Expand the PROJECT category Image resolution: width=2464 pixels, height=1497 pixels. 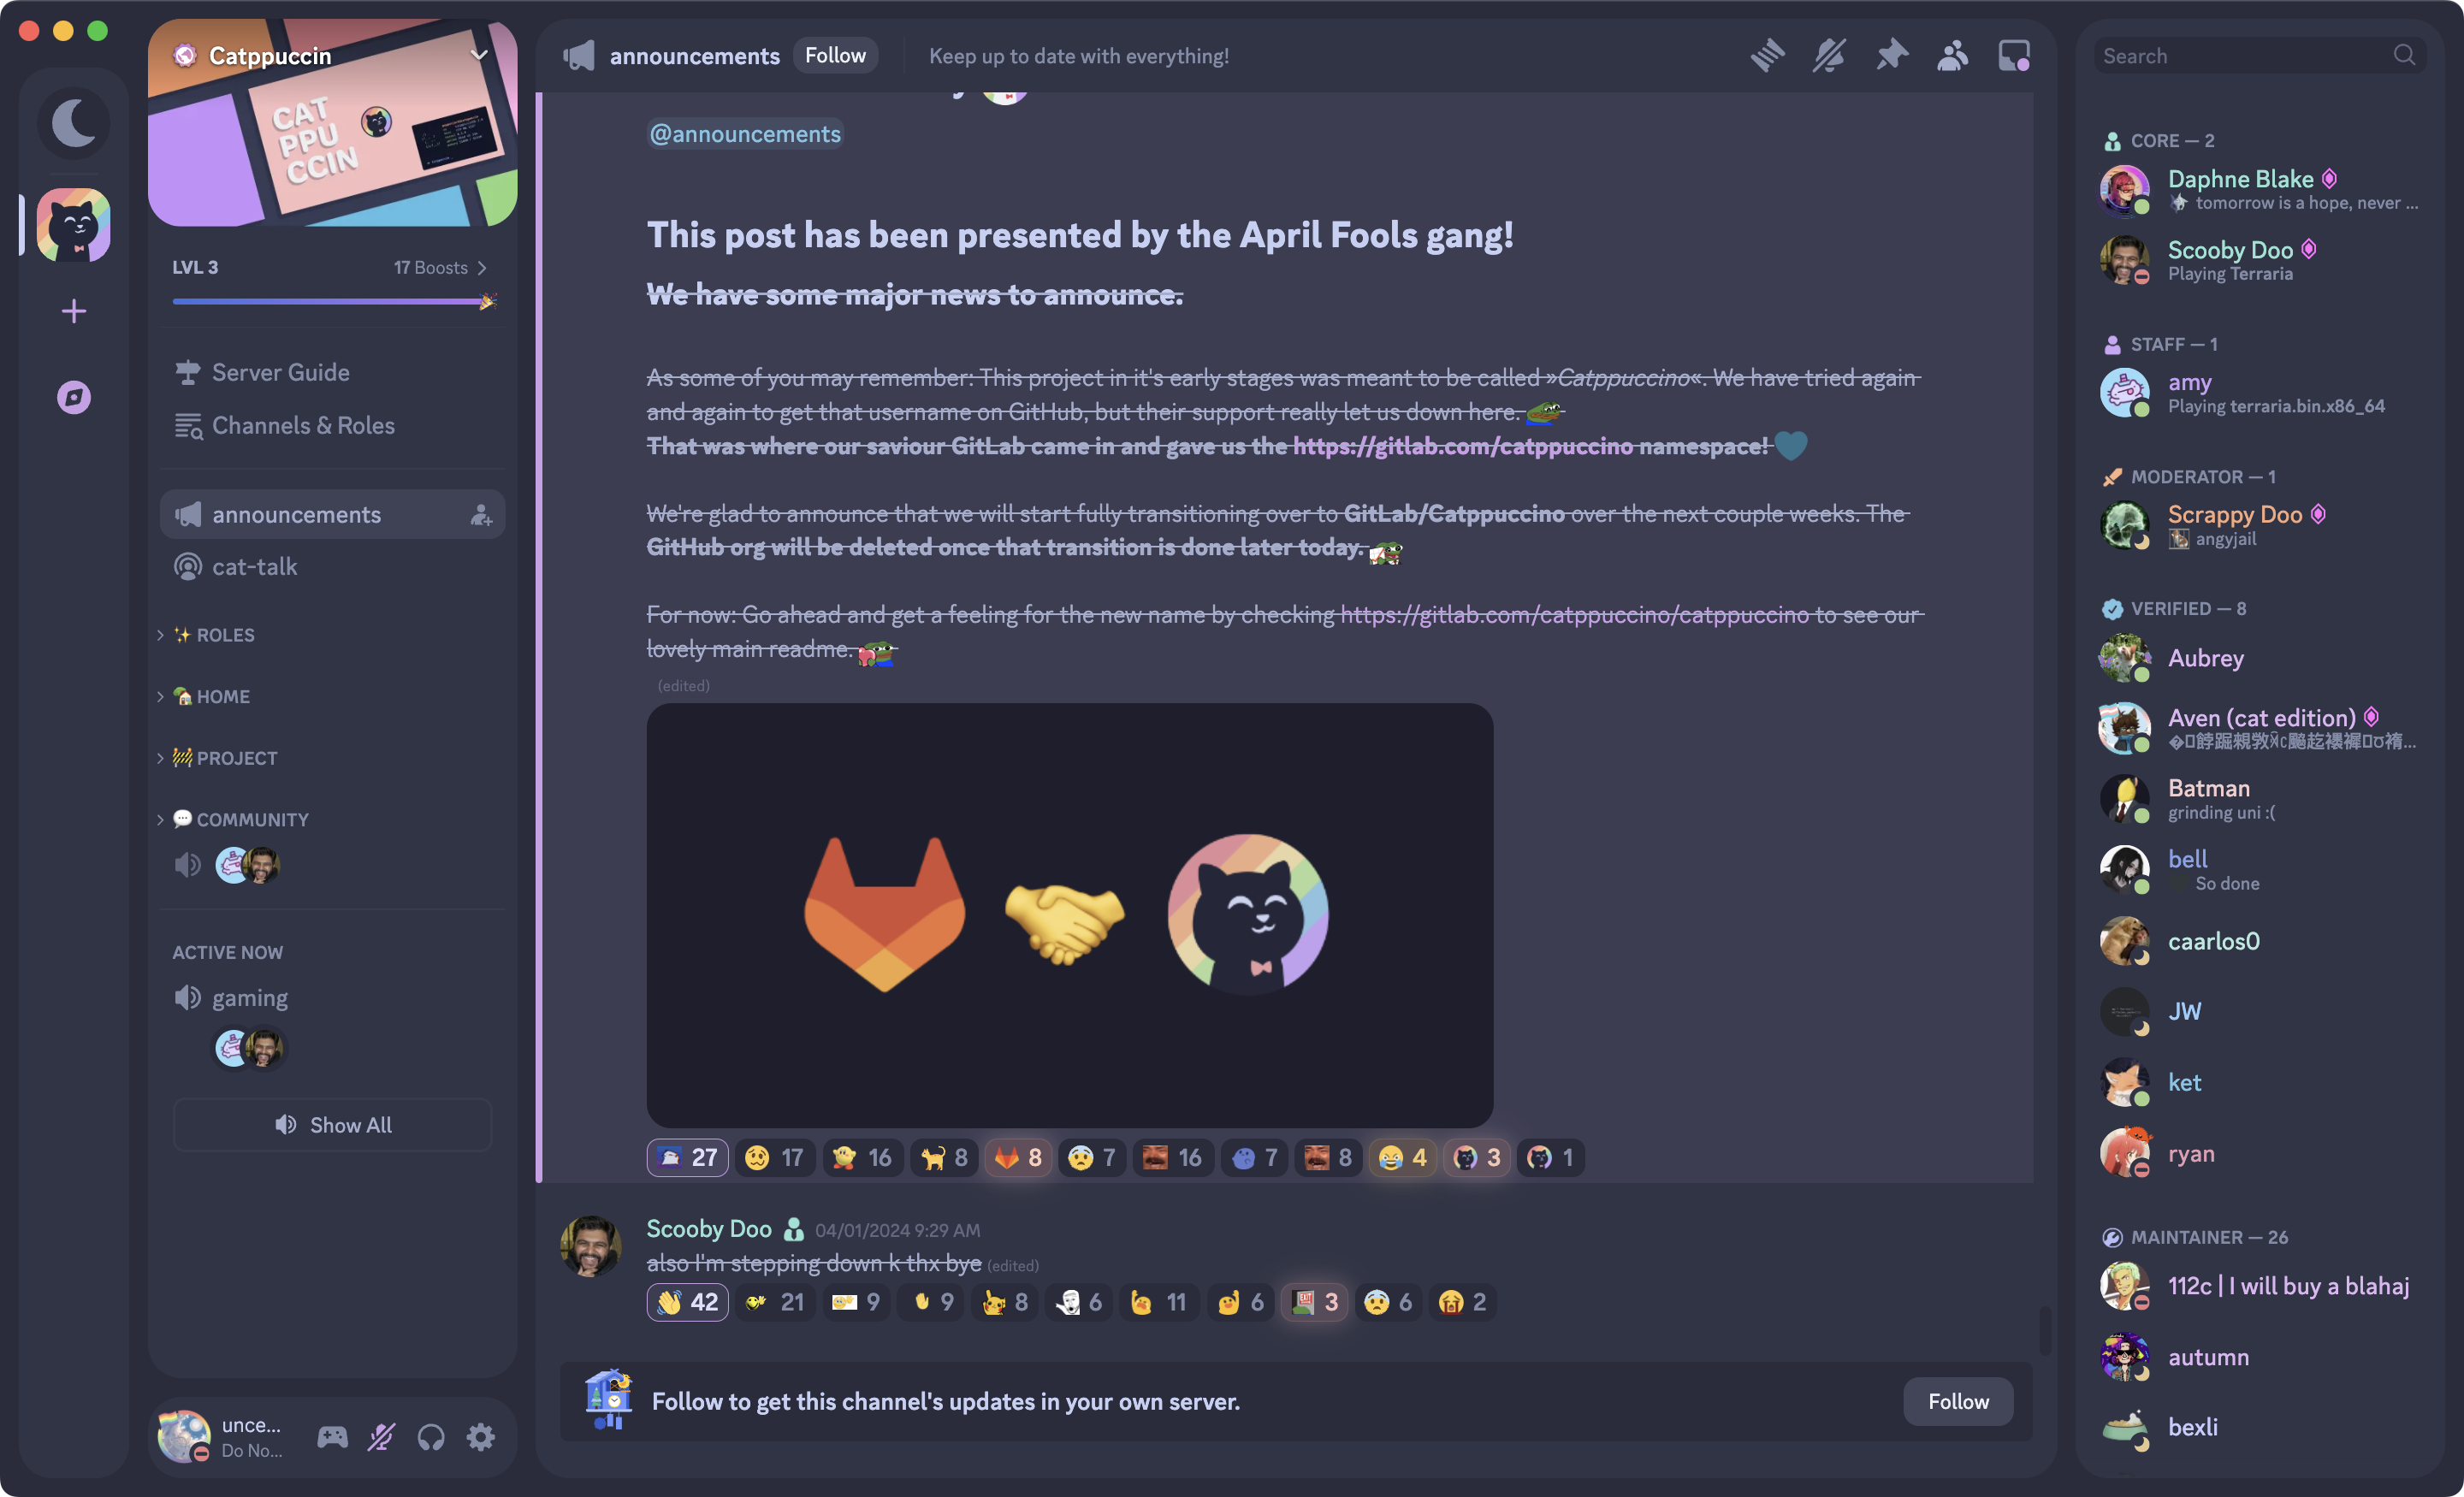coord(225,758)
